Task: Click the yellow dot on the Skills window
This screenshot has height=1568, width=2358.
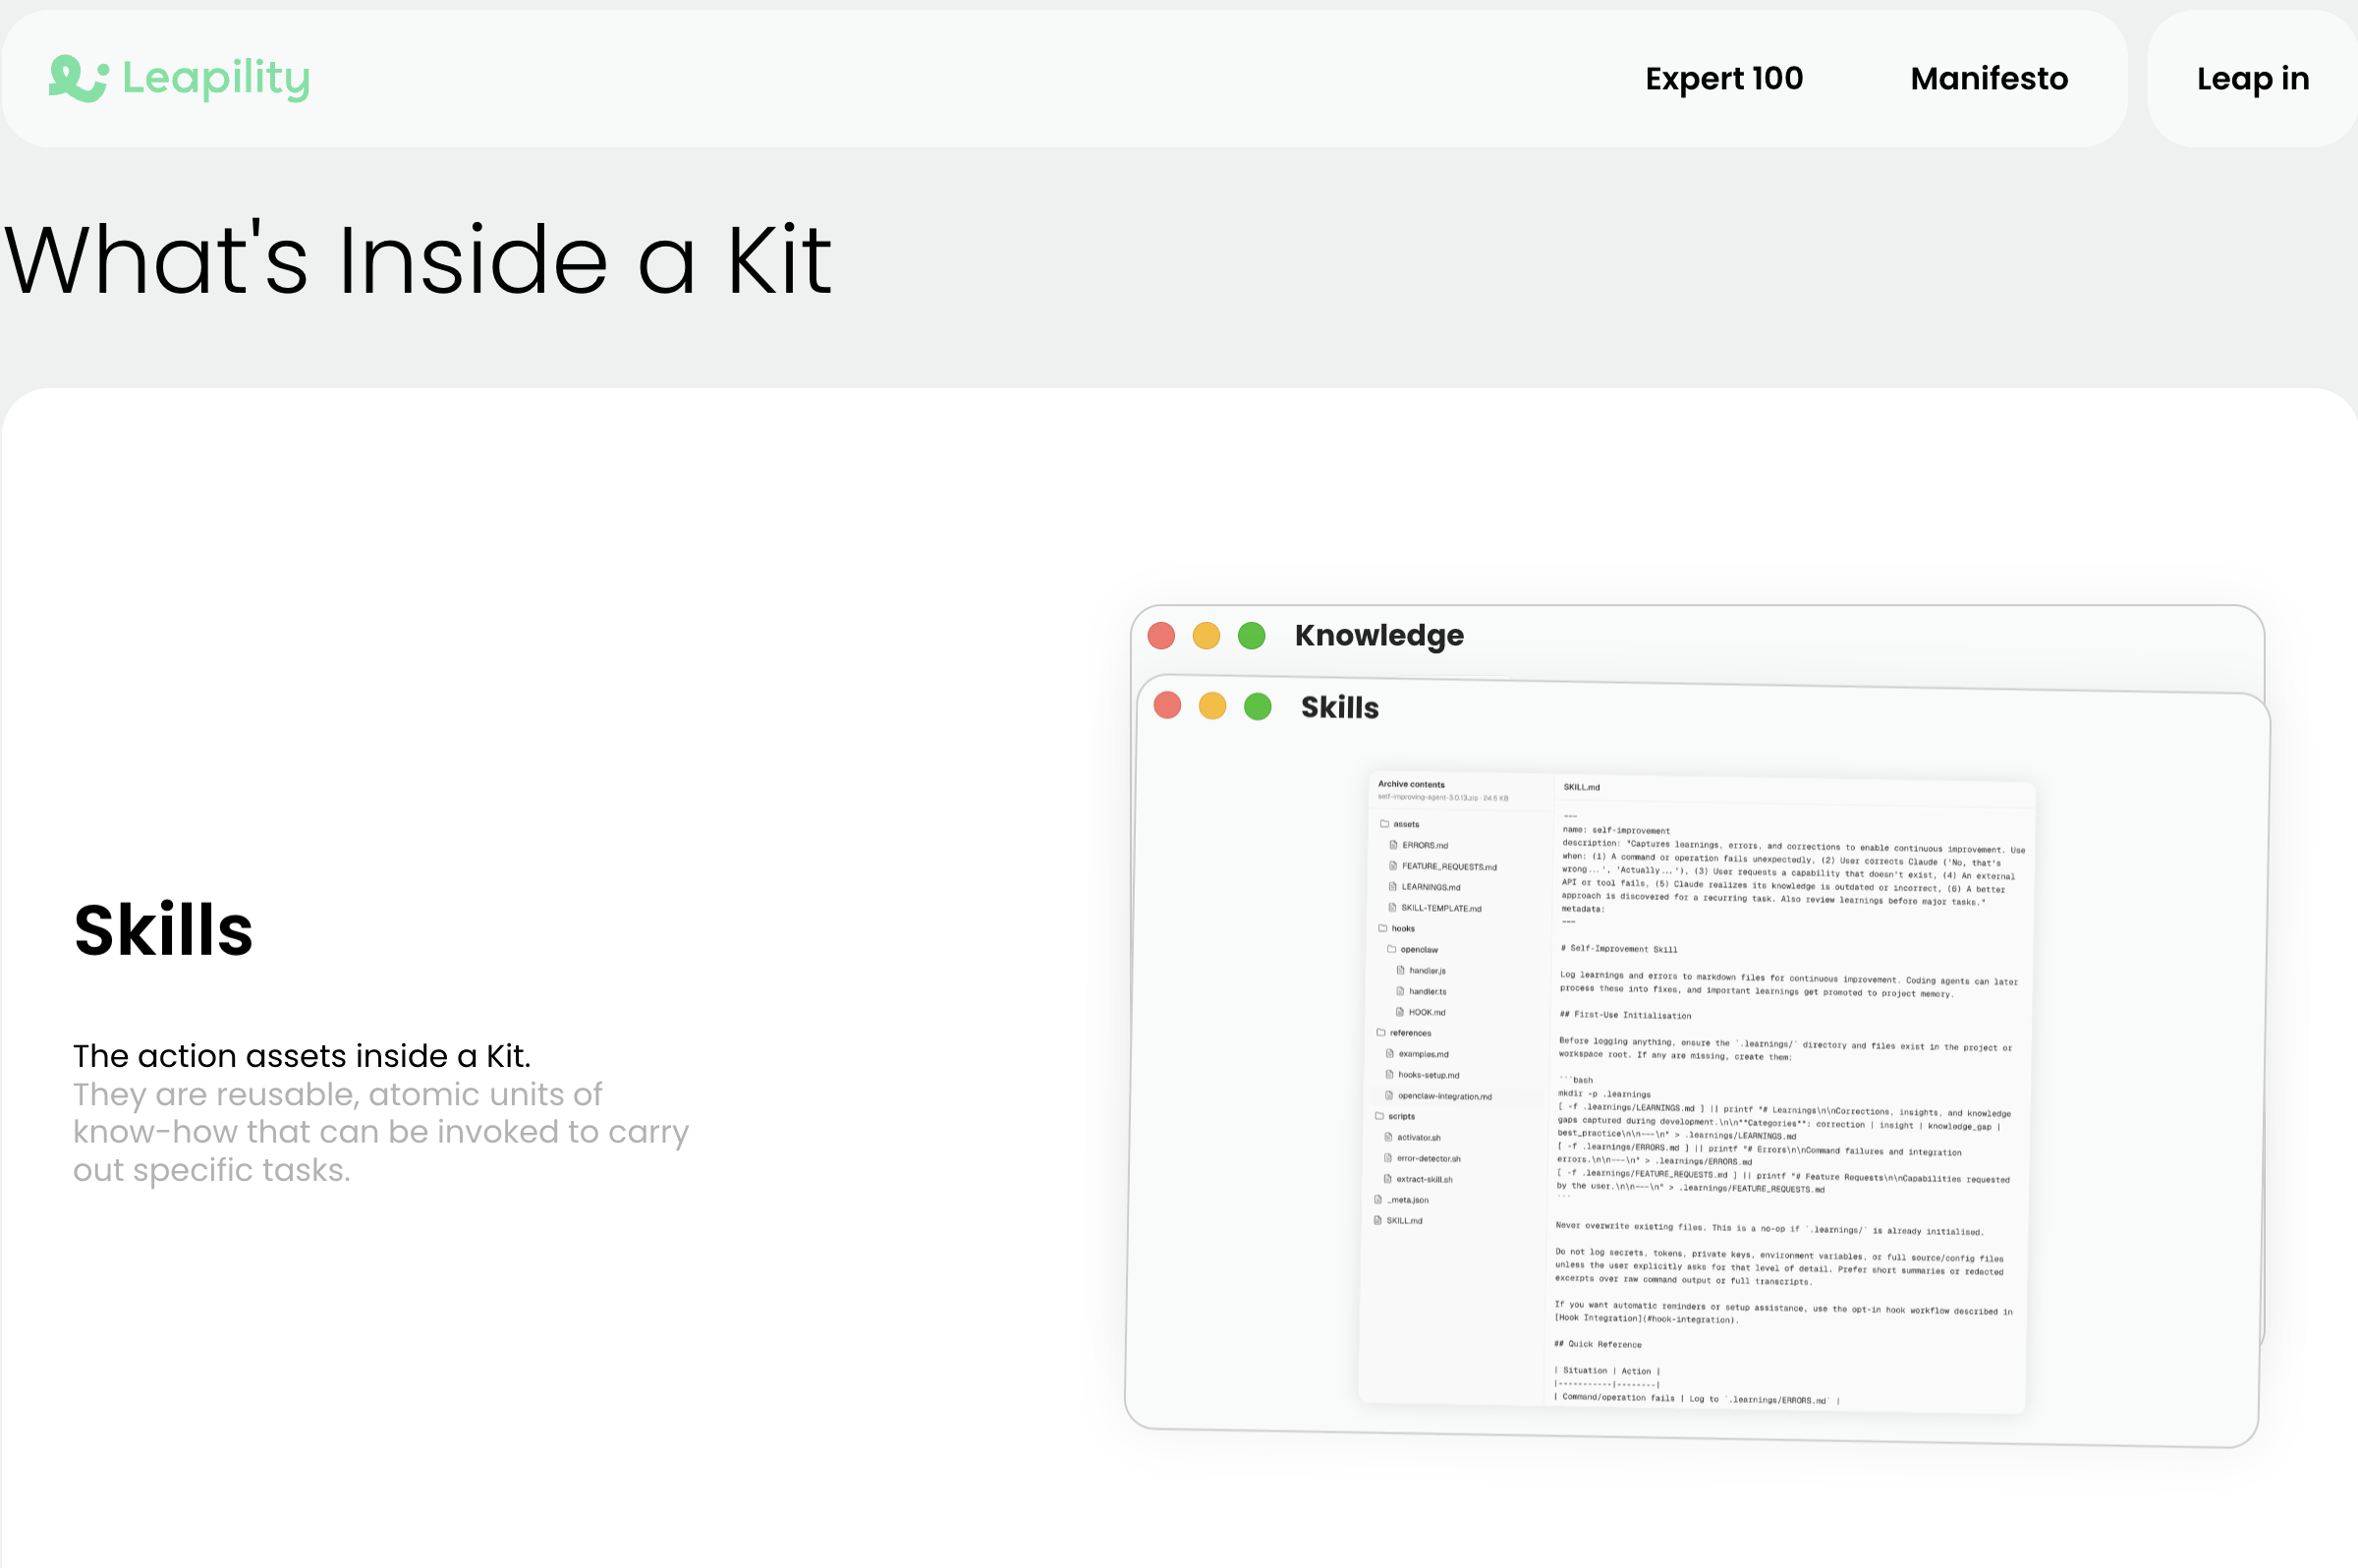Action: coord(1212,706)
